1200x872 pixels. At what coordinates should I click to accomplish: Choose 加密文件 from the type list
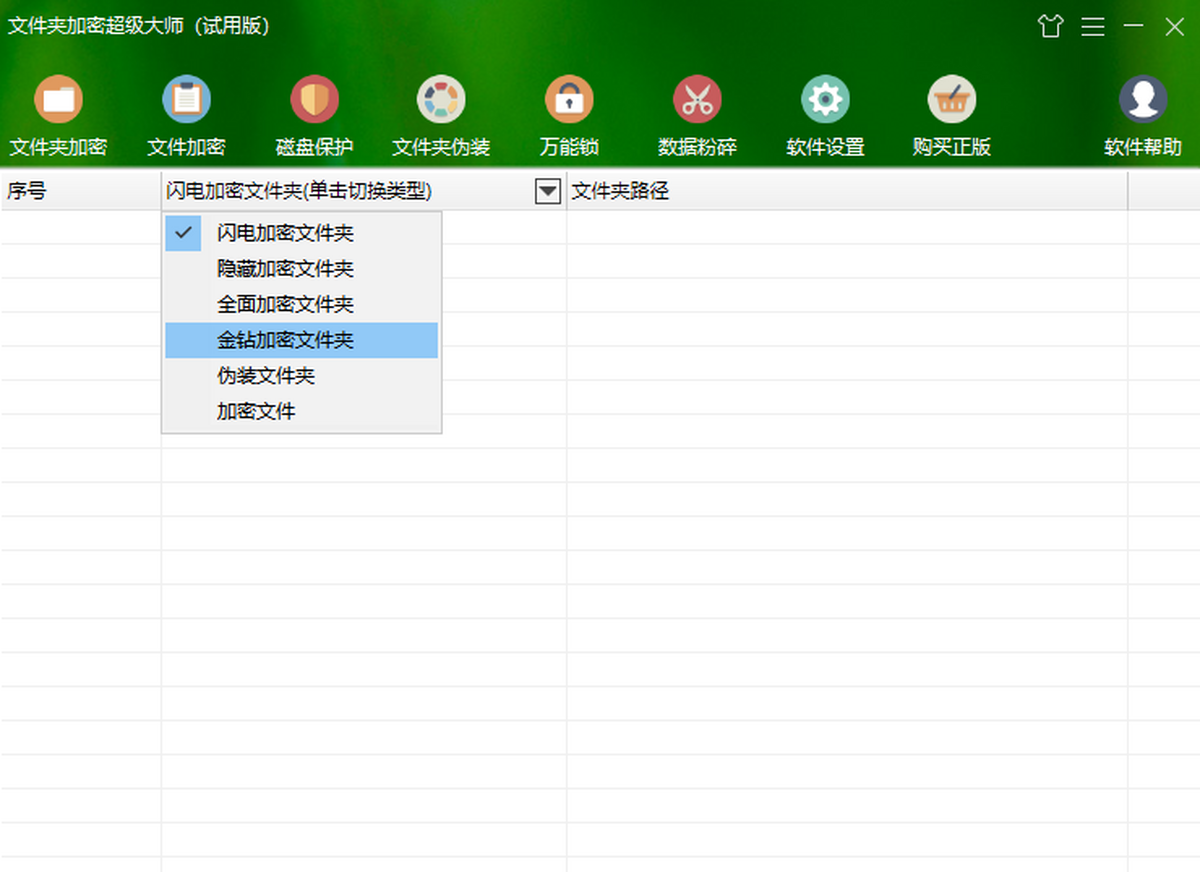click(x=256, y=411)
